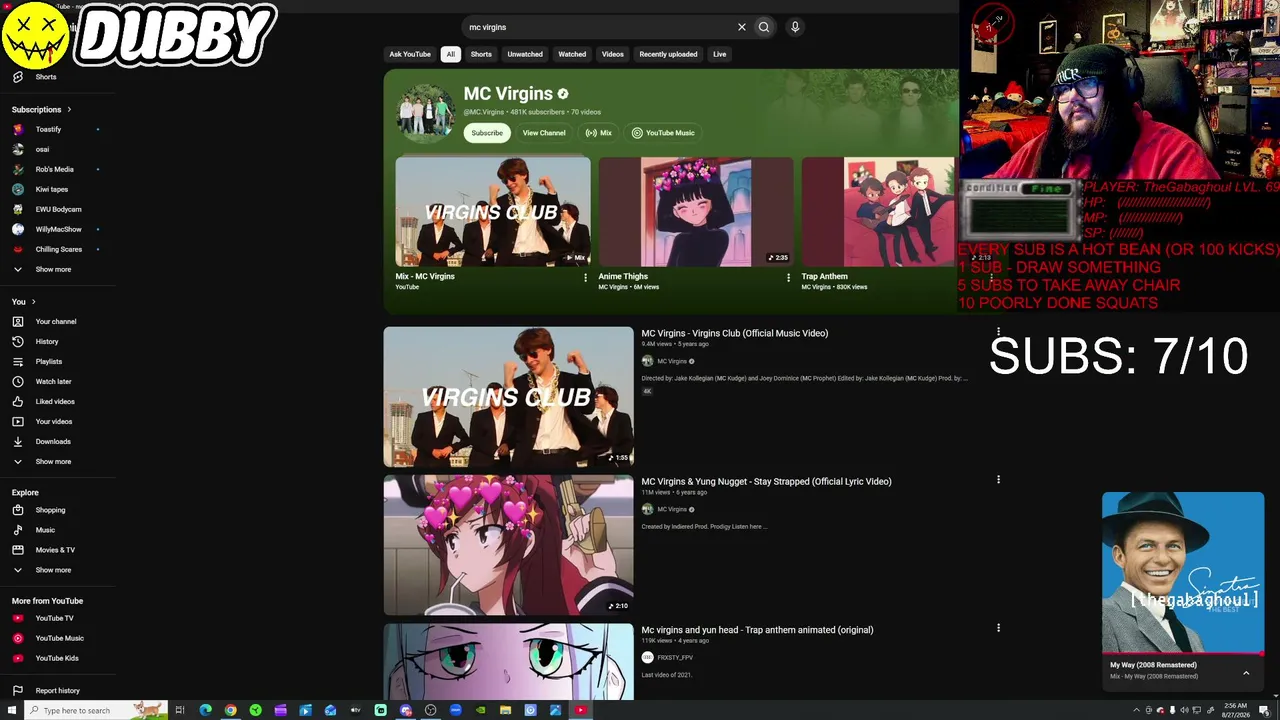Select the Shorts filter chip
The image size is (1280, 720).
481,54
